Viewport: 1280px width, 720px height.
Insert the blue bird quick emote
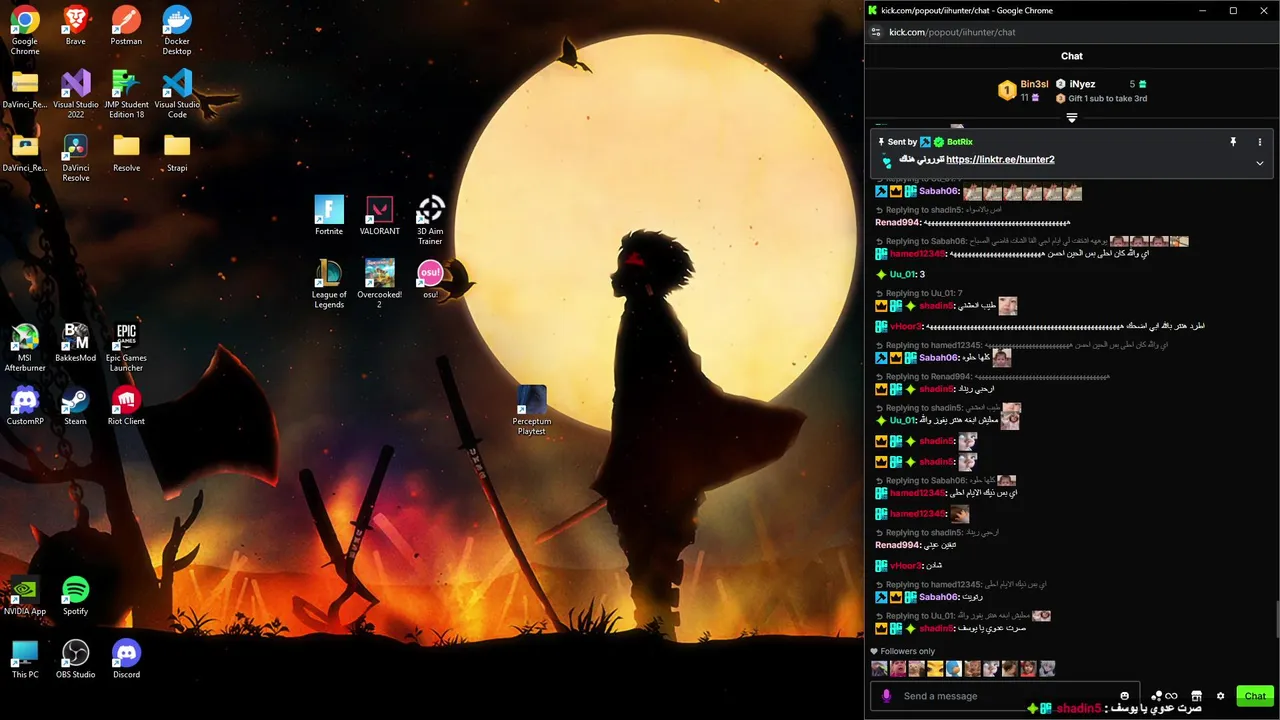(x=954, y=668)
